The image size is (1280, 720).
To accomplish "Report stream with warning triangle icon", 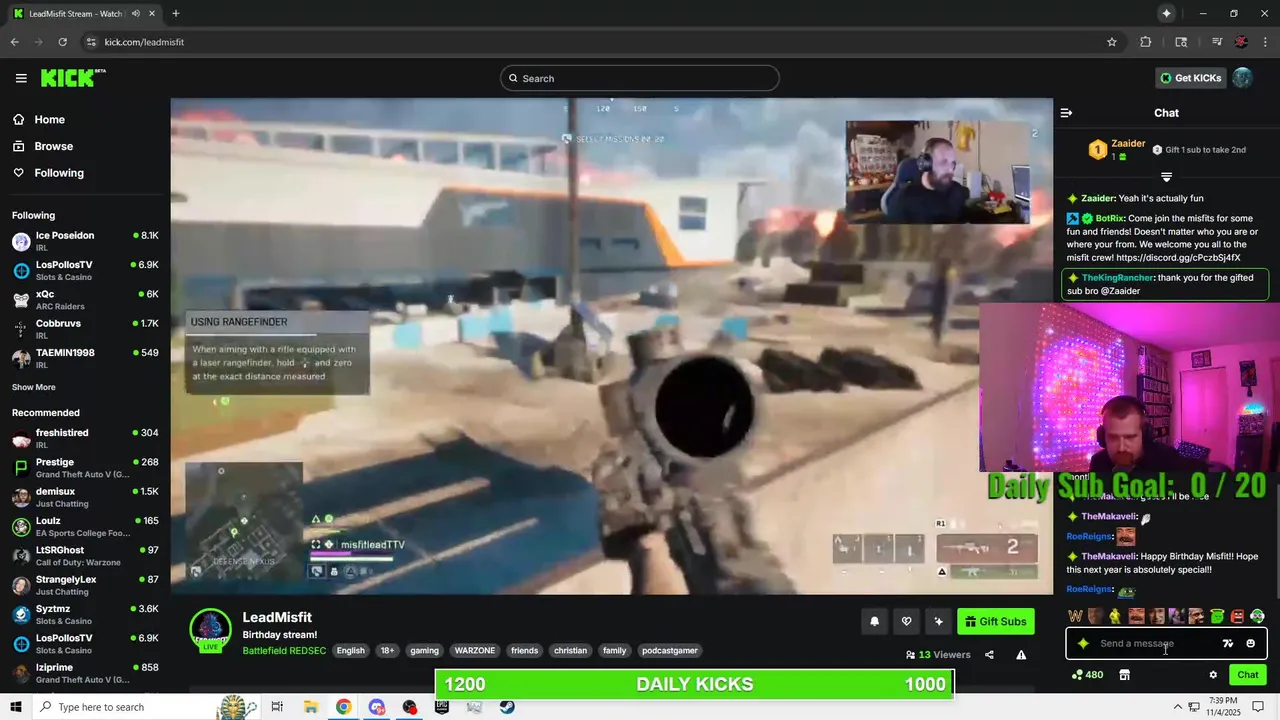I will coord(1021,655).
